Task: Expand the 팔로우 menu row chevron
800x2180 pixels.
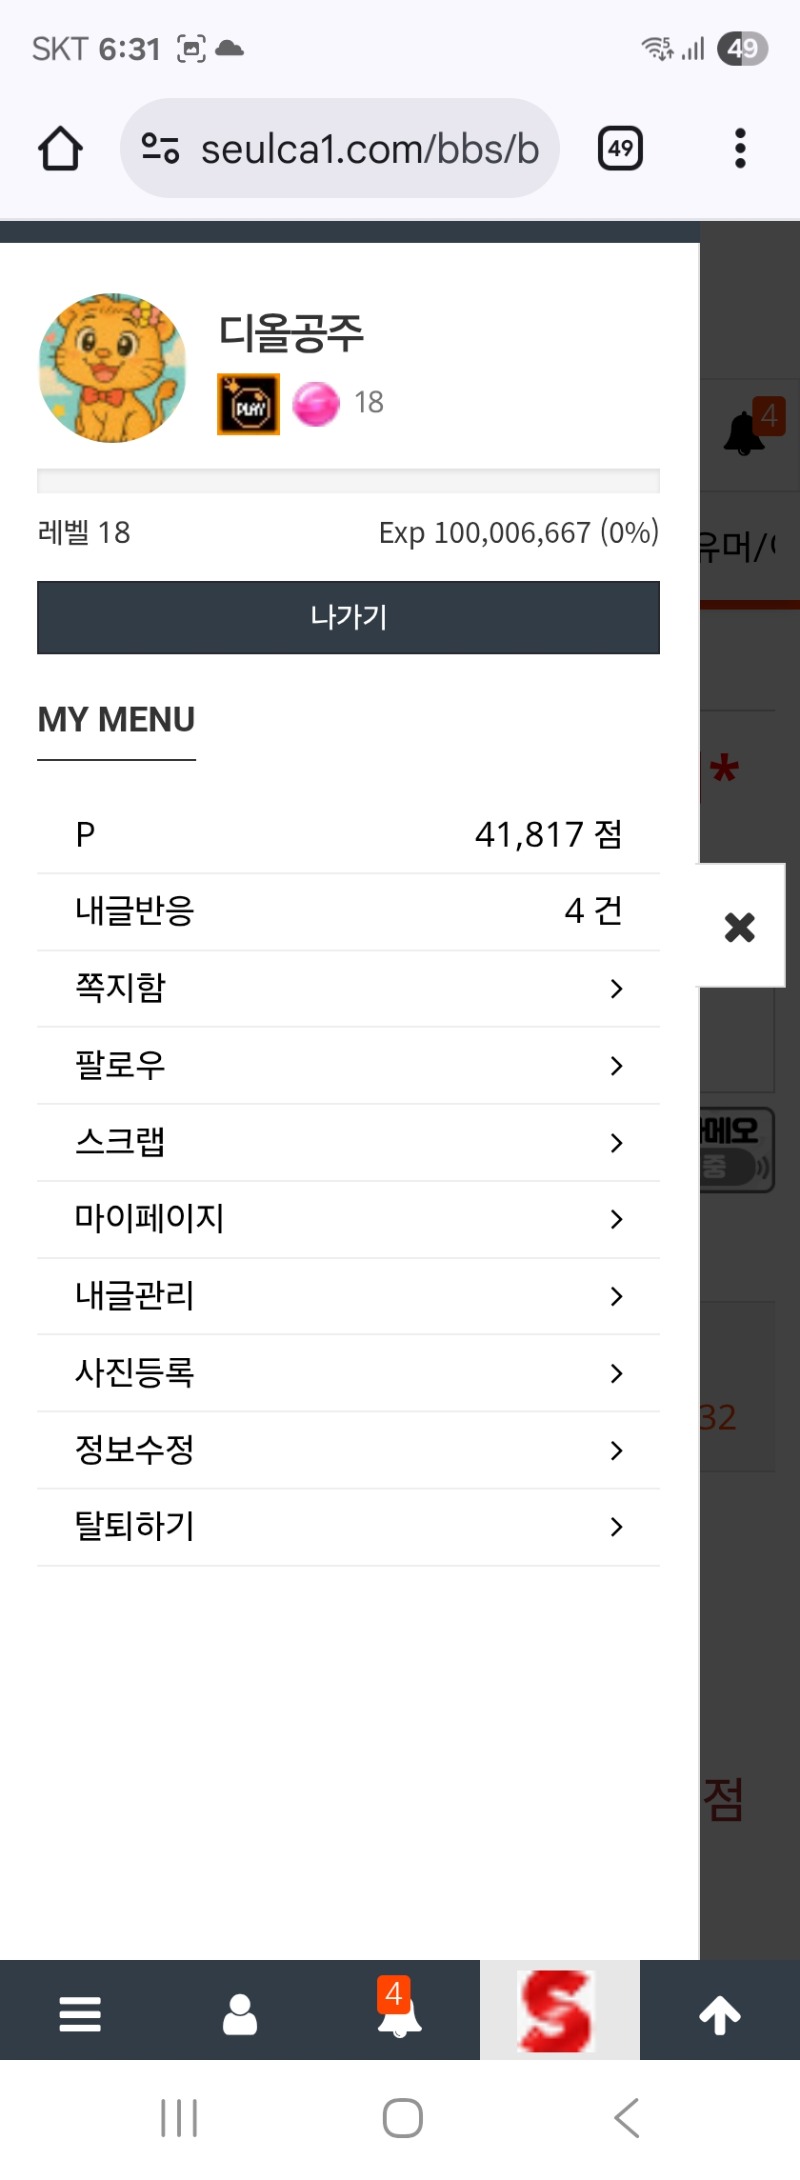Action: coord(616,1066)
